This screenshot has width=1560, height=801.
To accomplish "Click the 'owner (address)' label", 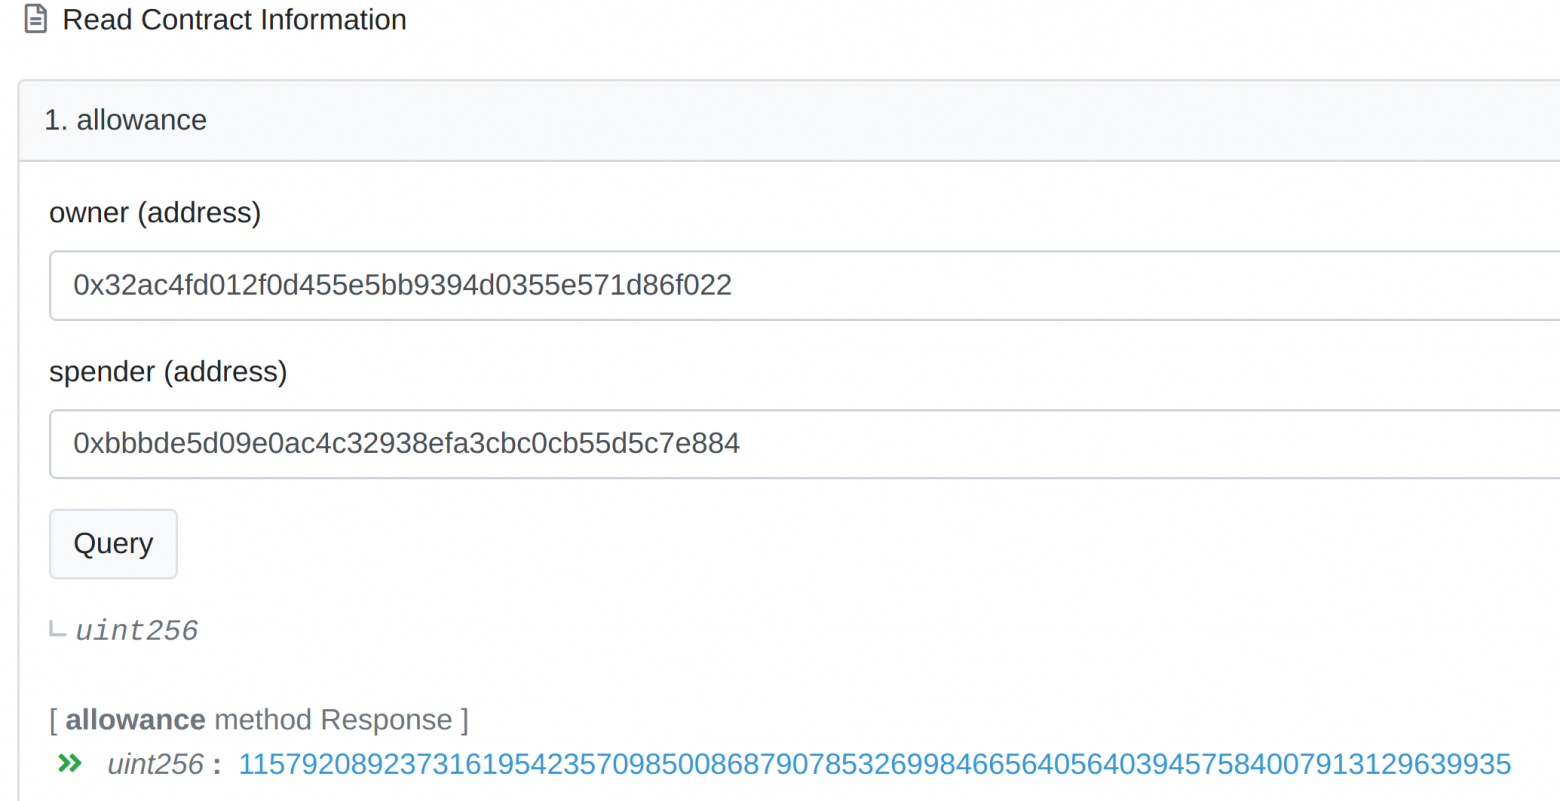I will tap(155, 213).
